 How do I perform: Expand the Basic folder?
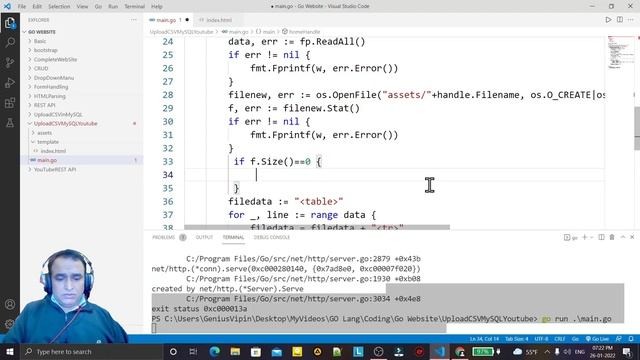[40, 41]
